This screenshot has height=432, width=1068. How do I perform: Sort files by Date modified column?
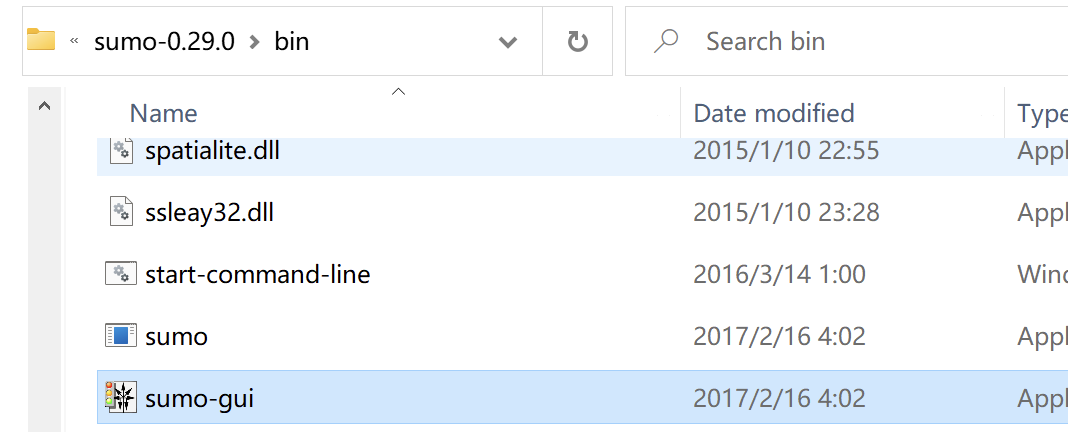click(773, 113)
